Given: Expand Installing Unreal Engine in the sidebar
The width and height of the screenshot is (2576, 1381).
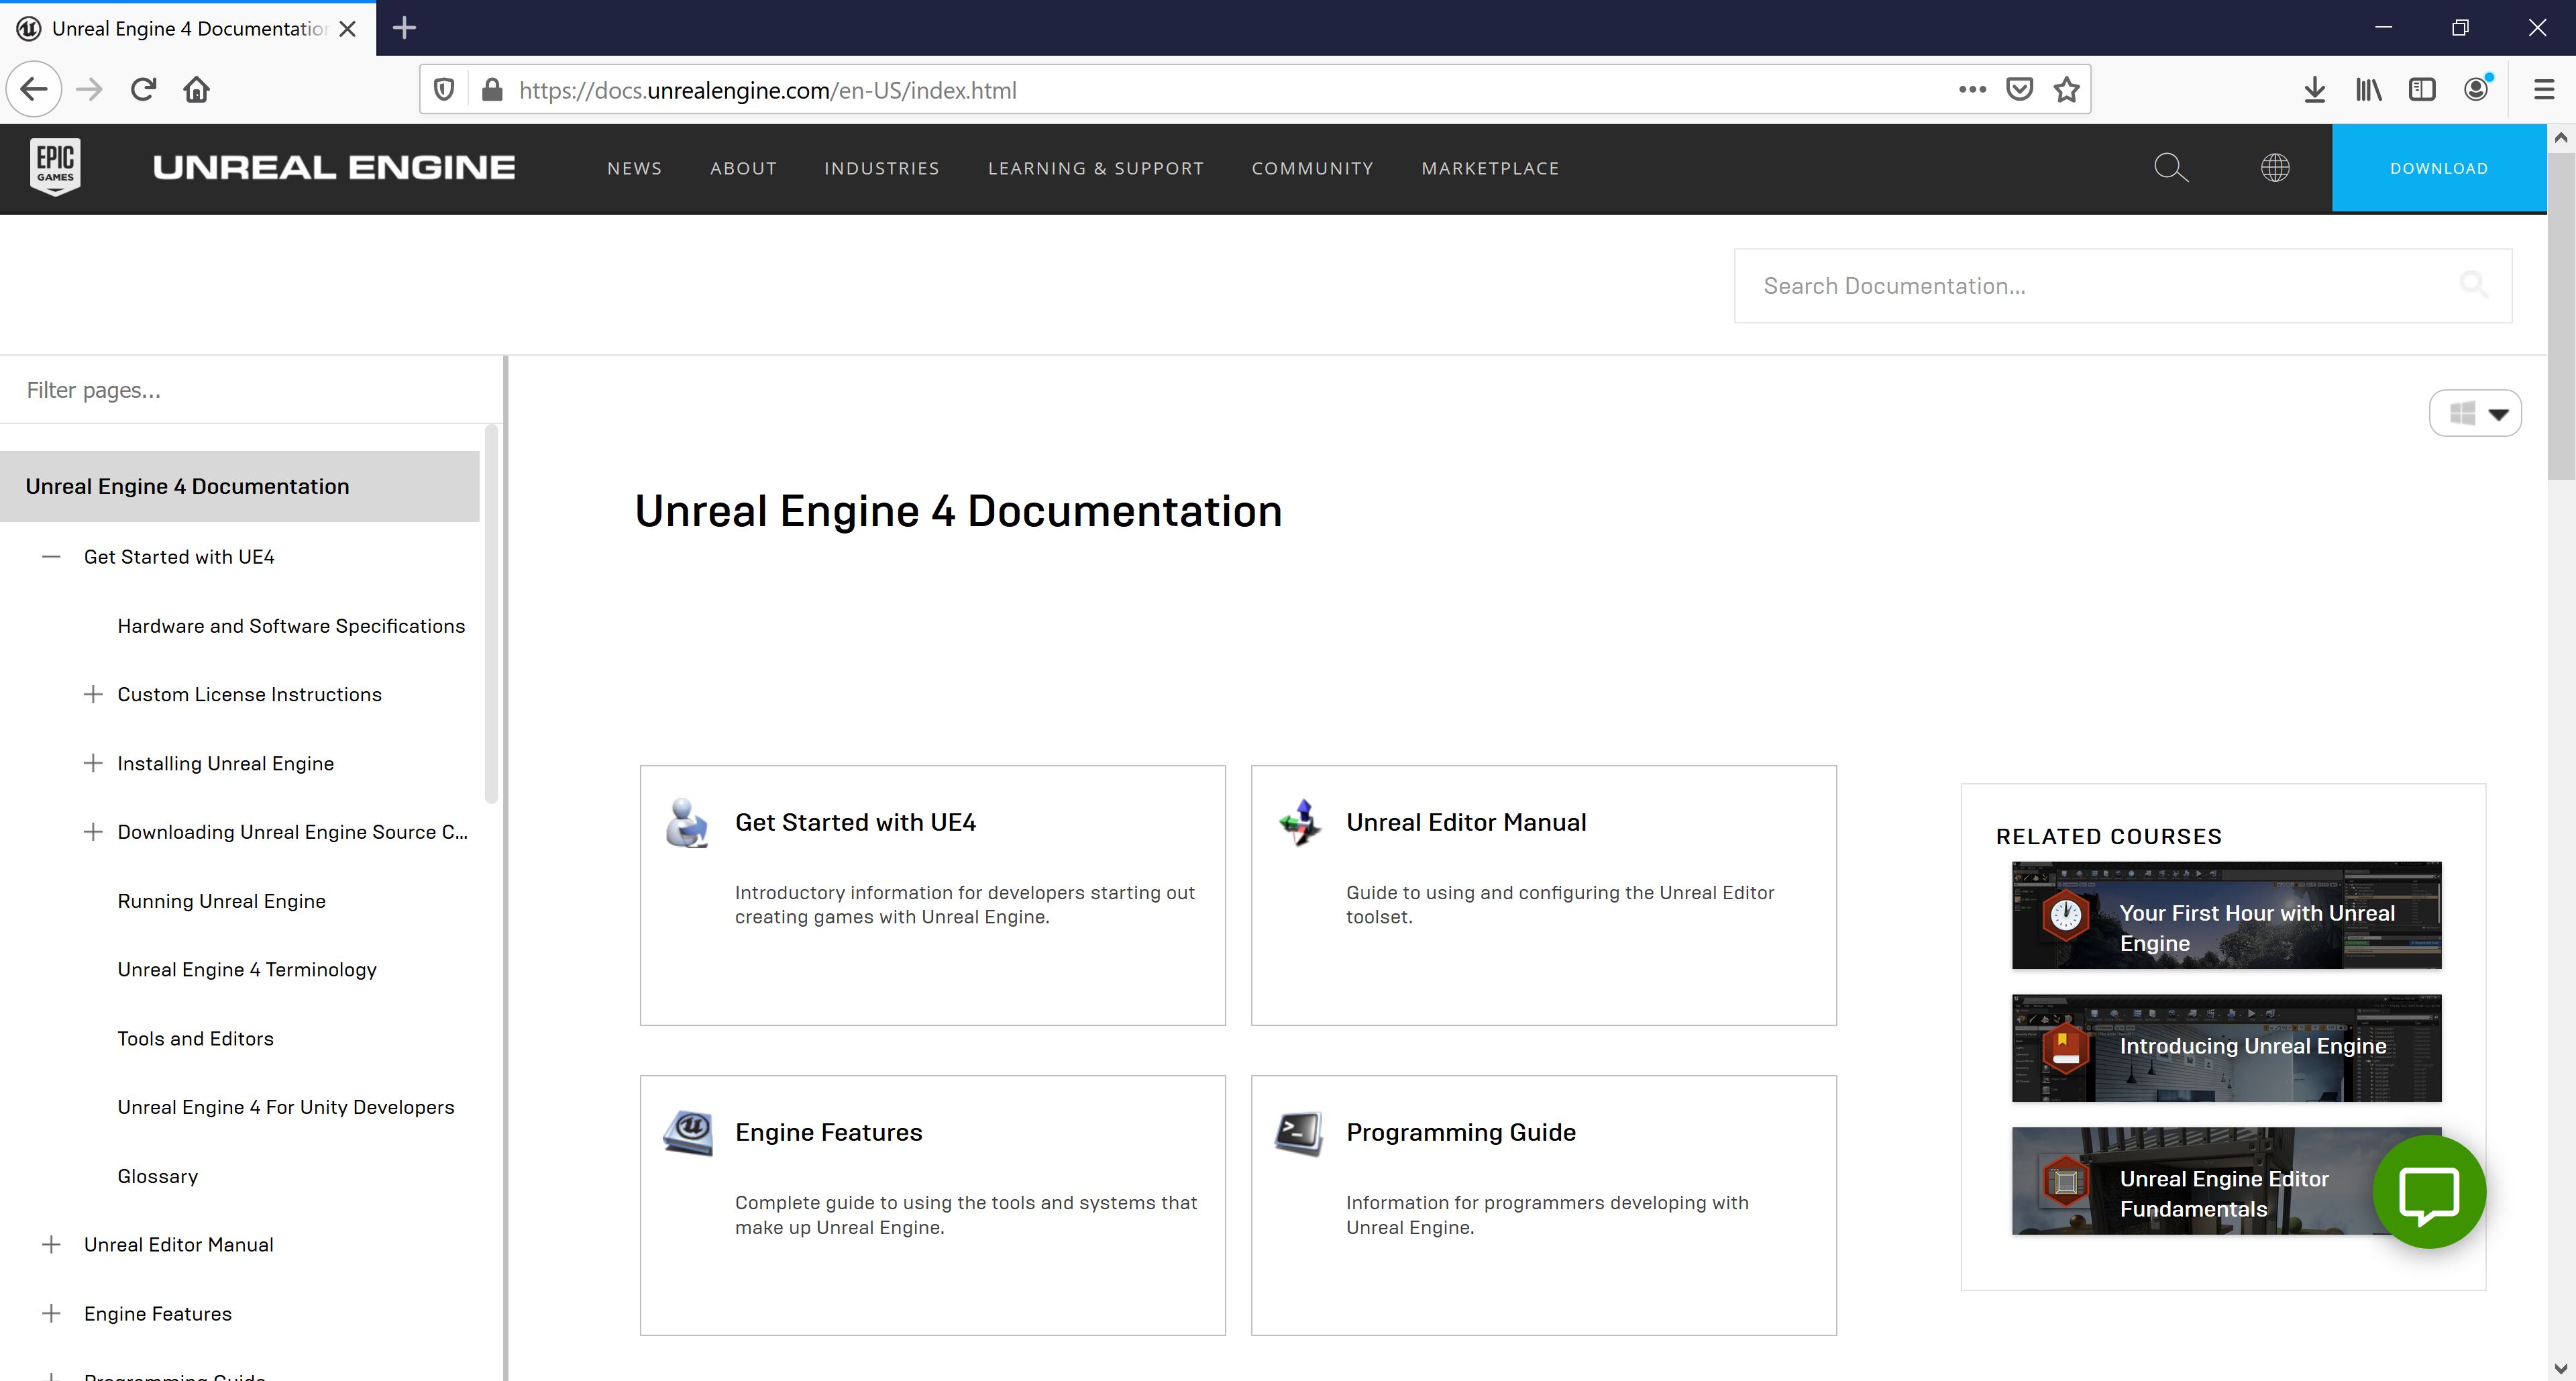Looking at the screenshot, I should (93, 763).
